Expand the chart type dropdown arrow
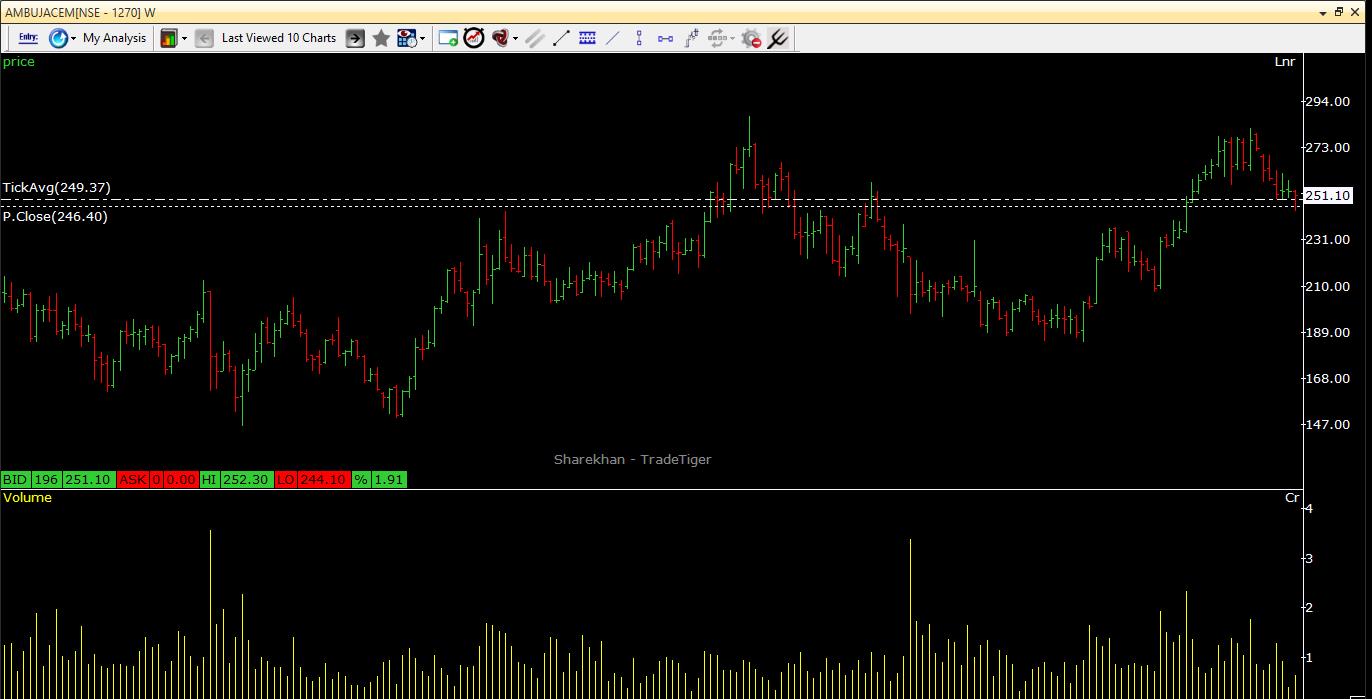This screenshot has width=1372, height=699. [184, 39]
